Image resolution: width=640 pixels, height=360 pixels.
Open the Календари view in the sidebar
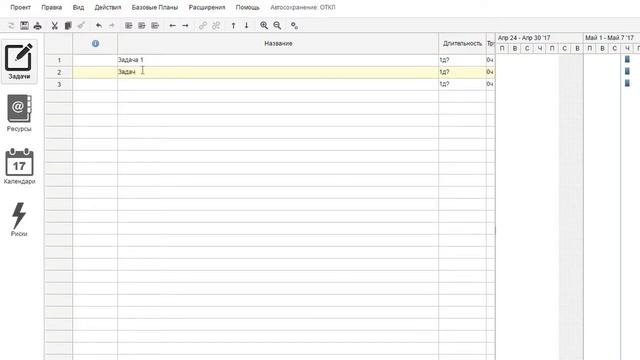tap(19, 166)
